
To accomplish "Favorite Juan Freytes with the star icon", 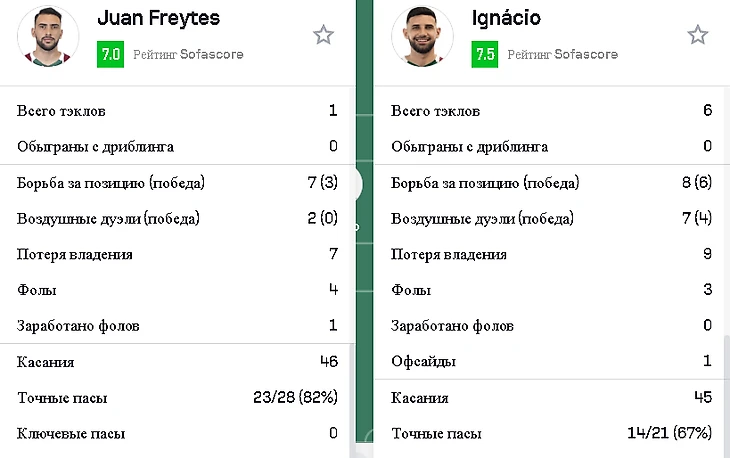I will coord(323,36).
